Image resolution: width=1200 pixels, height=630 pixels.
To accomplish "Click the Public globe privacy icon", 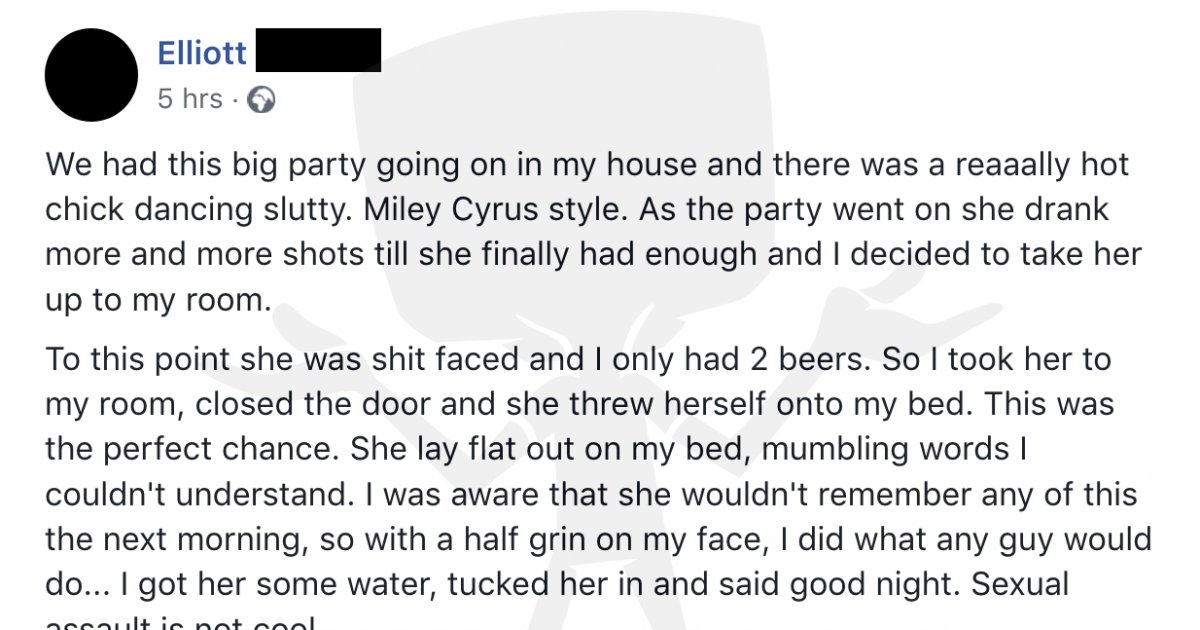I will tap(261, 100).
